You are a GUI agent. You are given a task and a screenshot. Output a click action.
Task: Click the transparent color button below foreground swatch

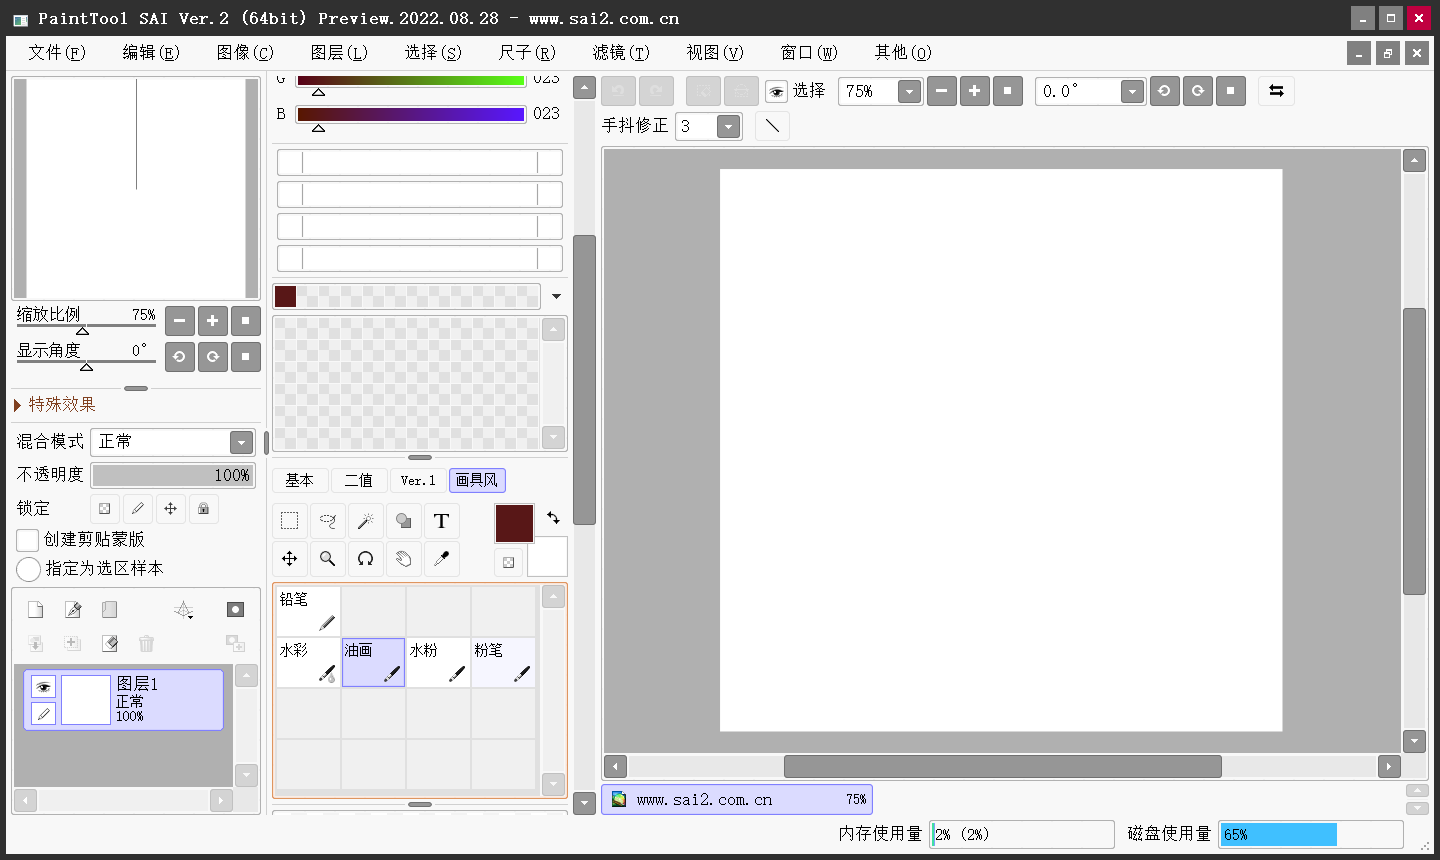tap(508, 562)
